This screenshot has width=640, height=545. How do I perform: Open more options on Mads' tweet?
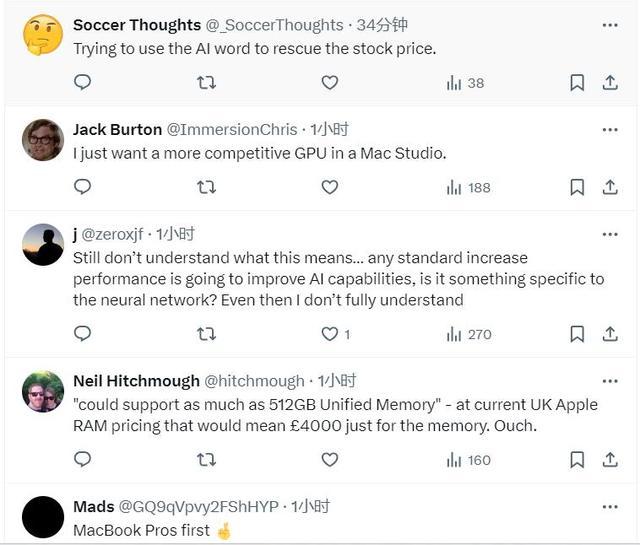[x=610, y=507]
